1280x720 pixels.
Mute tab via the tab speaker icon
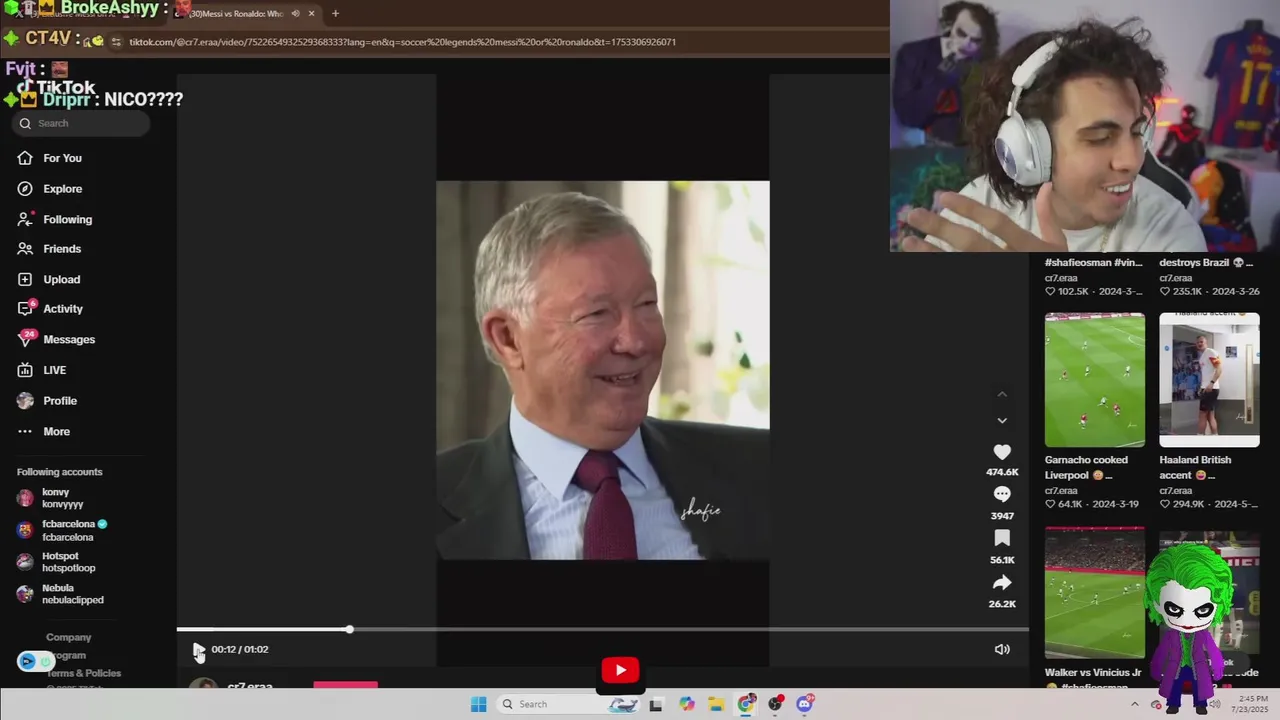coord(295,13)
